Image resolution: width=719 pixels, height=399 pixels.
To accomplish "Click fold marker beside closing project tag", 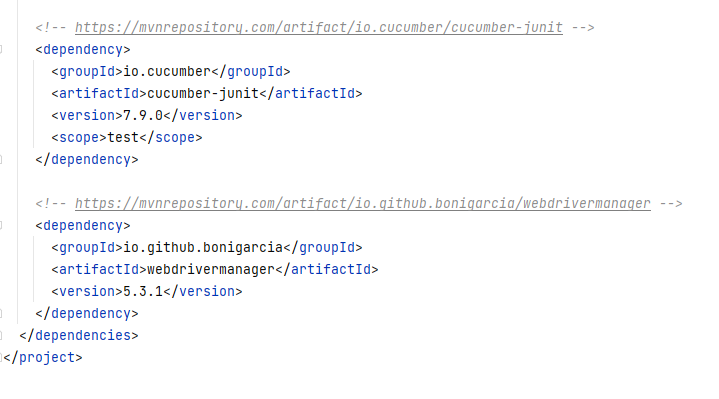I will [1, 357].
